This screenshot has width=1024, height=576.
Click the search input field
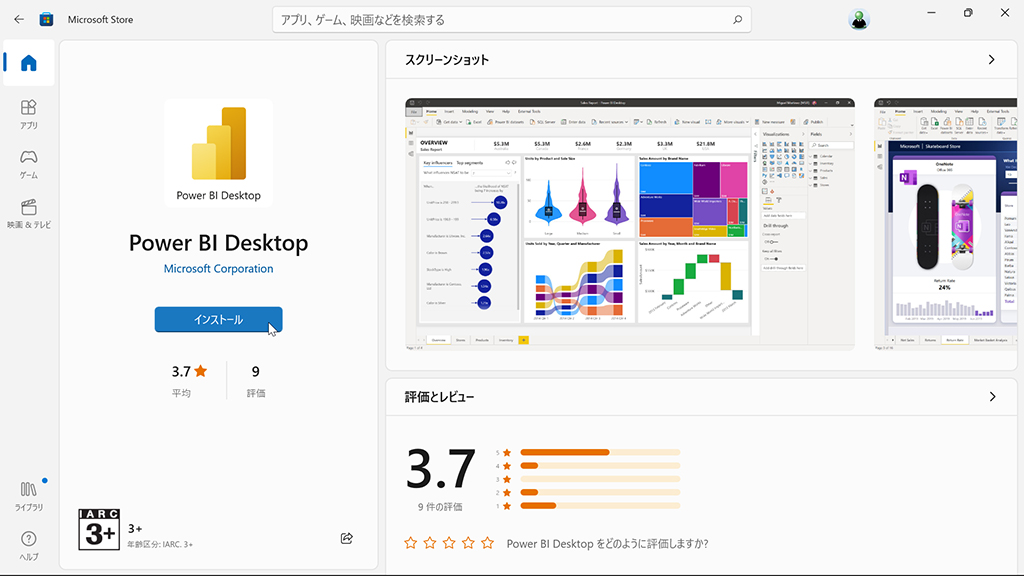[511, 20]
